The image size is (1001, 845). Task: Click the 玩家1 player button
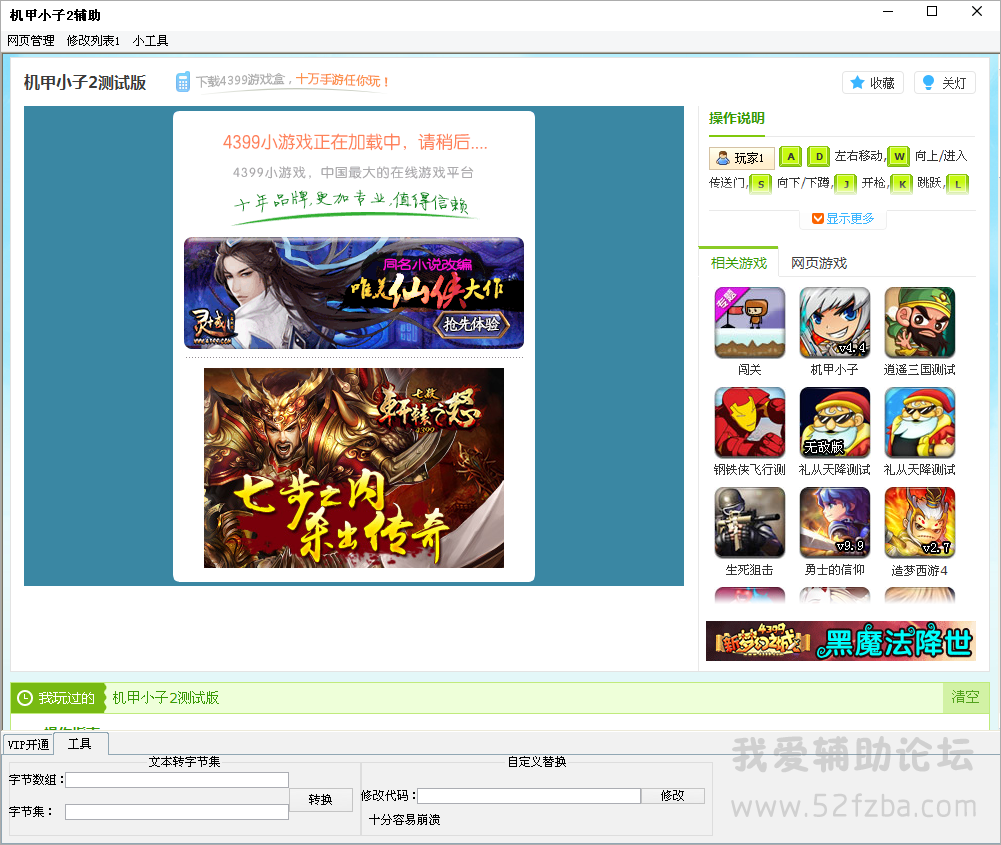[741, 158]
